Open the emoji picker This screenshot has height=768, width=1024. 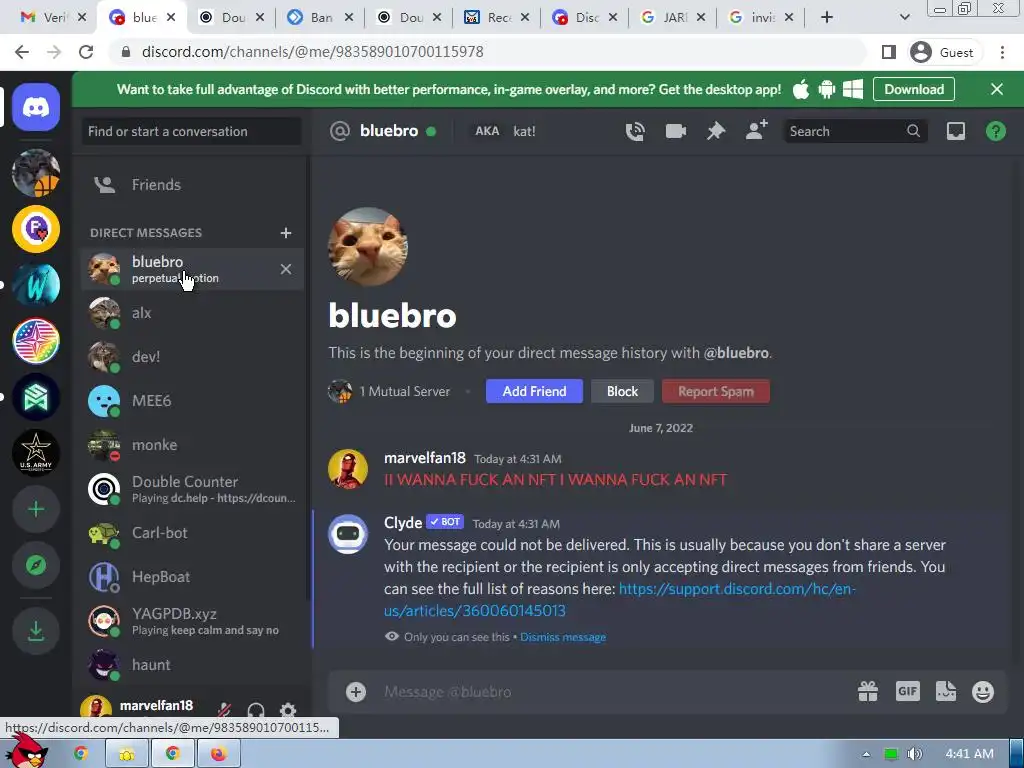point(983,692)
